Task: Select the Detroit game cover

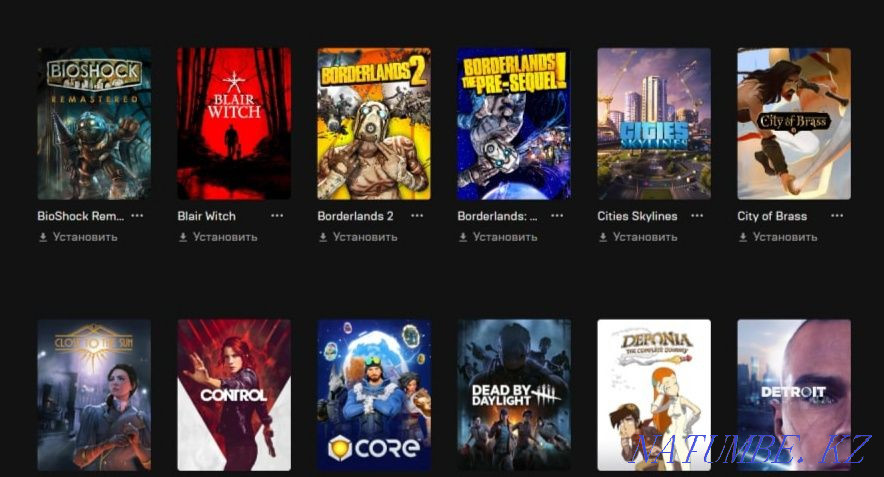Action: (x=794, y=395)
